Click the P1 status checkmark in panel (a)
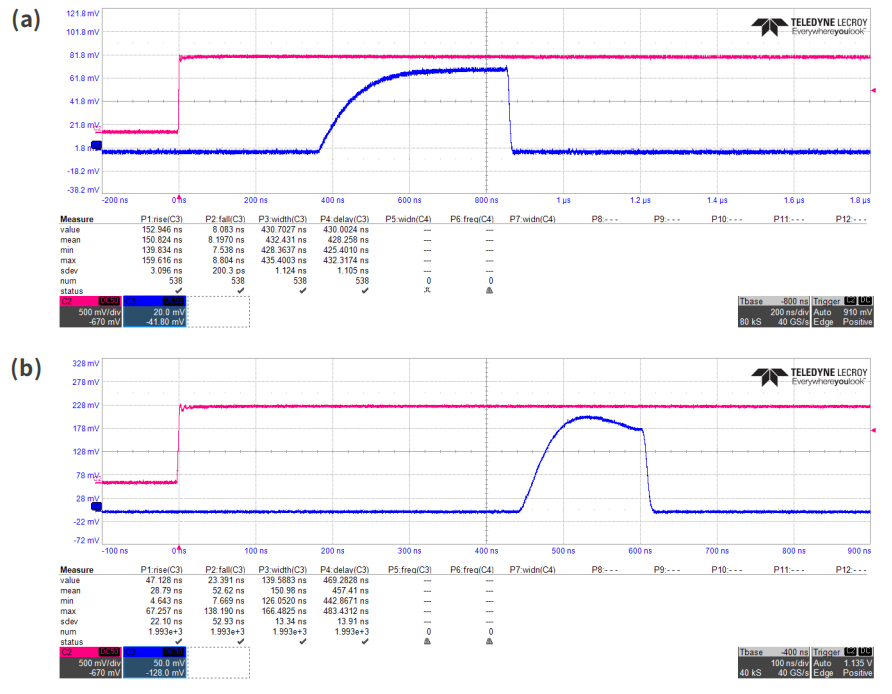 point(179,291)
